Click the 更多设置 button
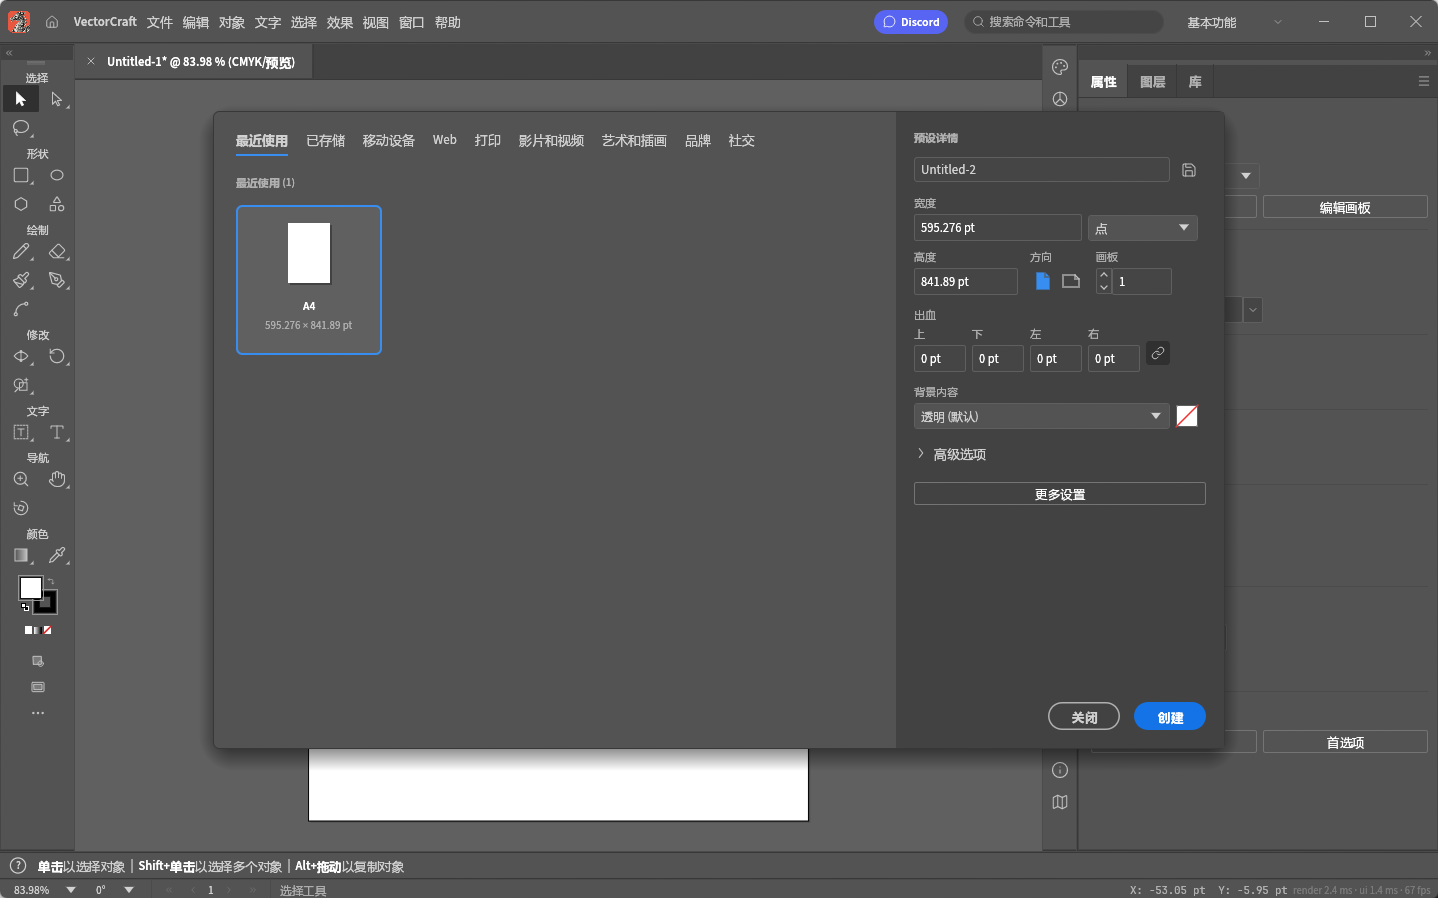This screenshot has height=898, width=1438. coord(1060,494)
